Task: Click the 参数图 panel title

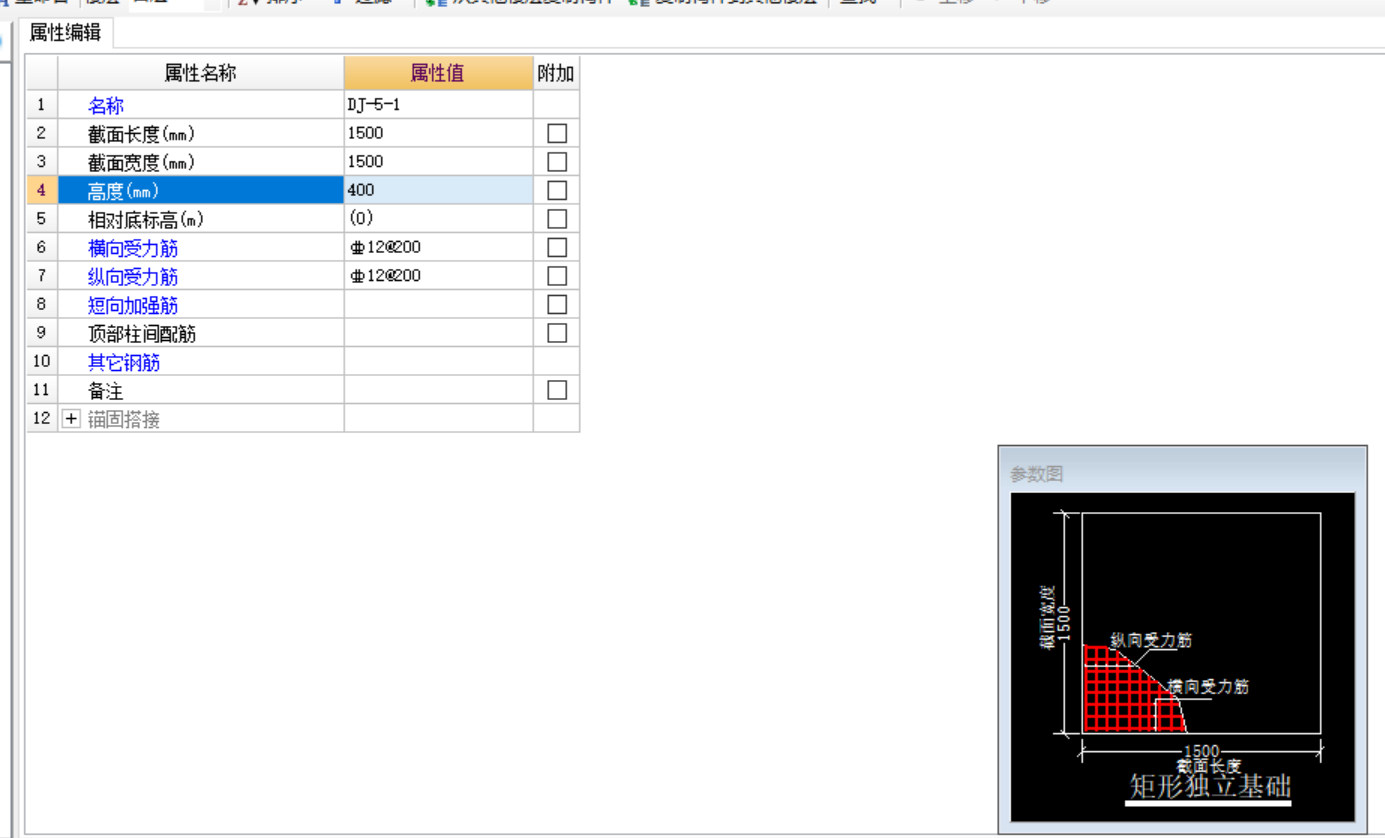Action: [1037, 474]
